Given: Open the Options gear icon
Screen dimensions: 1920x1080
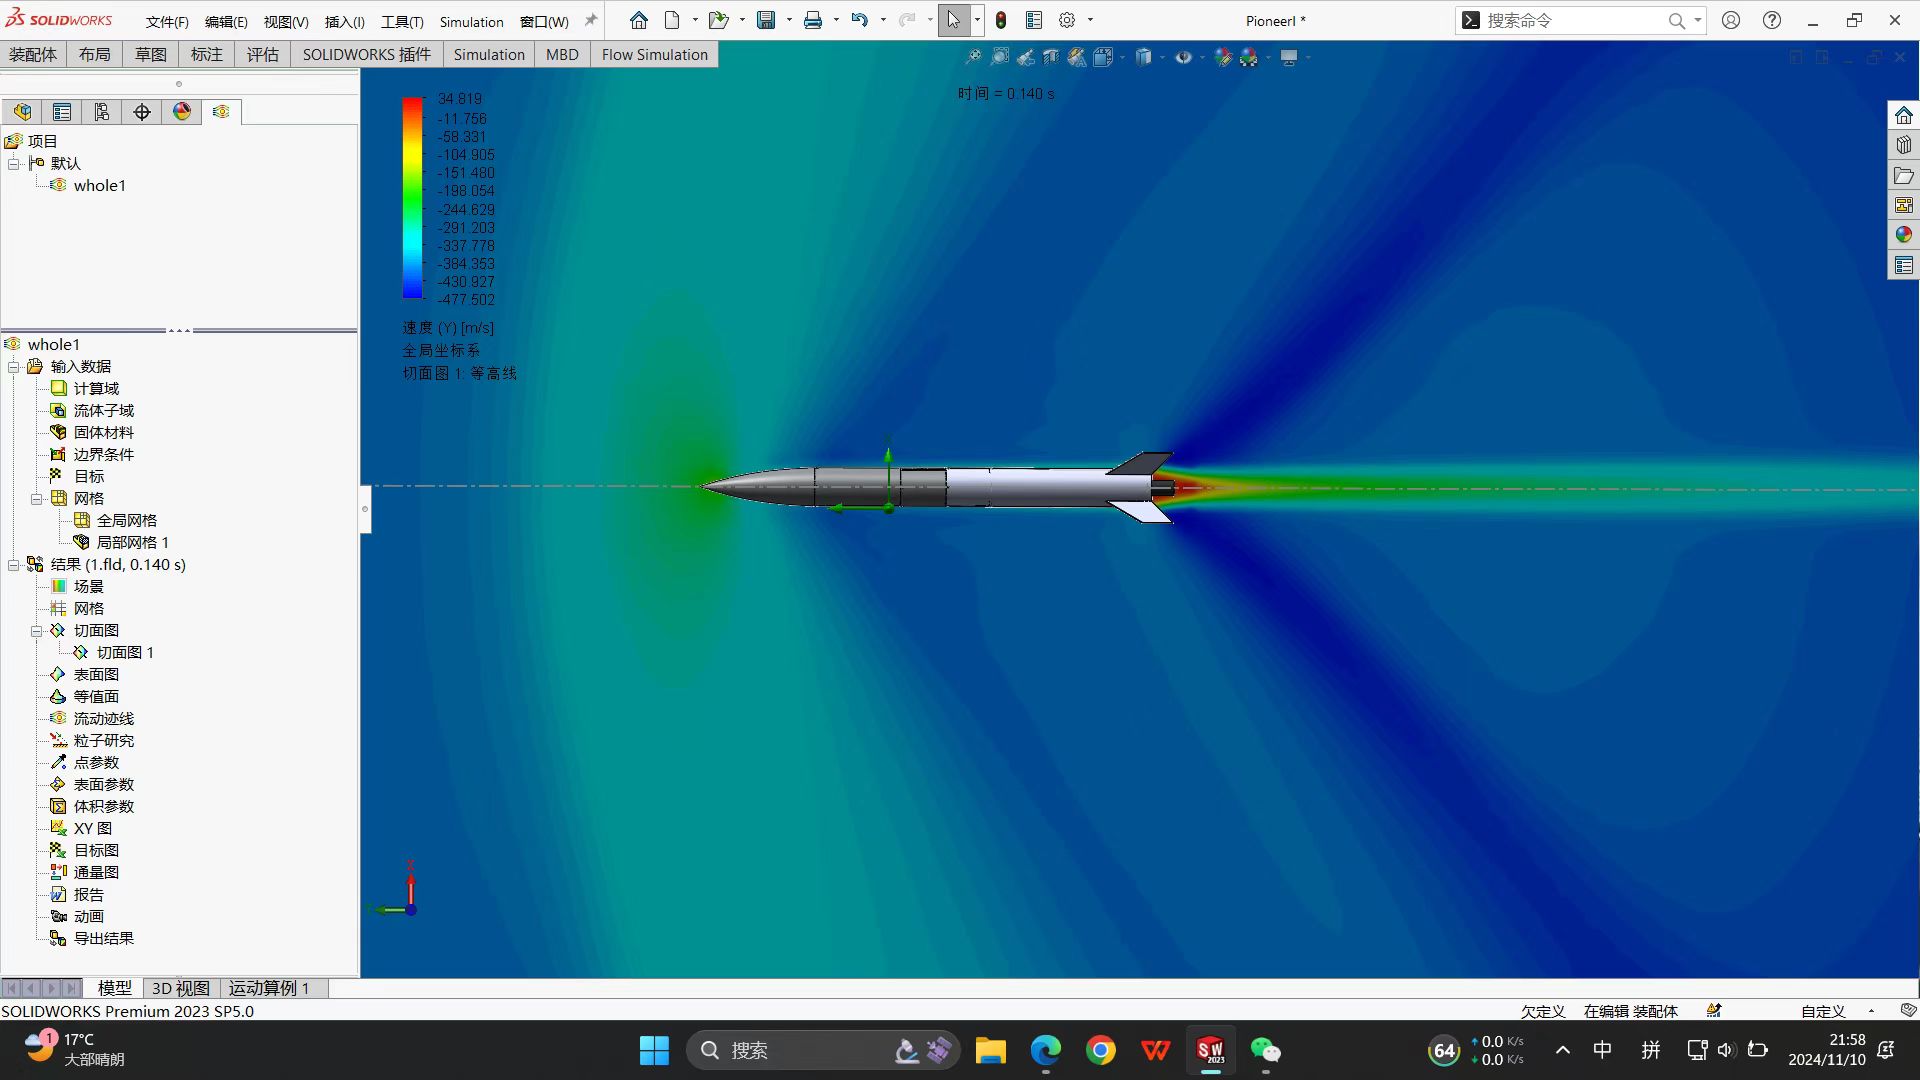Looking at the screenshot, I should click(1067, 20).
